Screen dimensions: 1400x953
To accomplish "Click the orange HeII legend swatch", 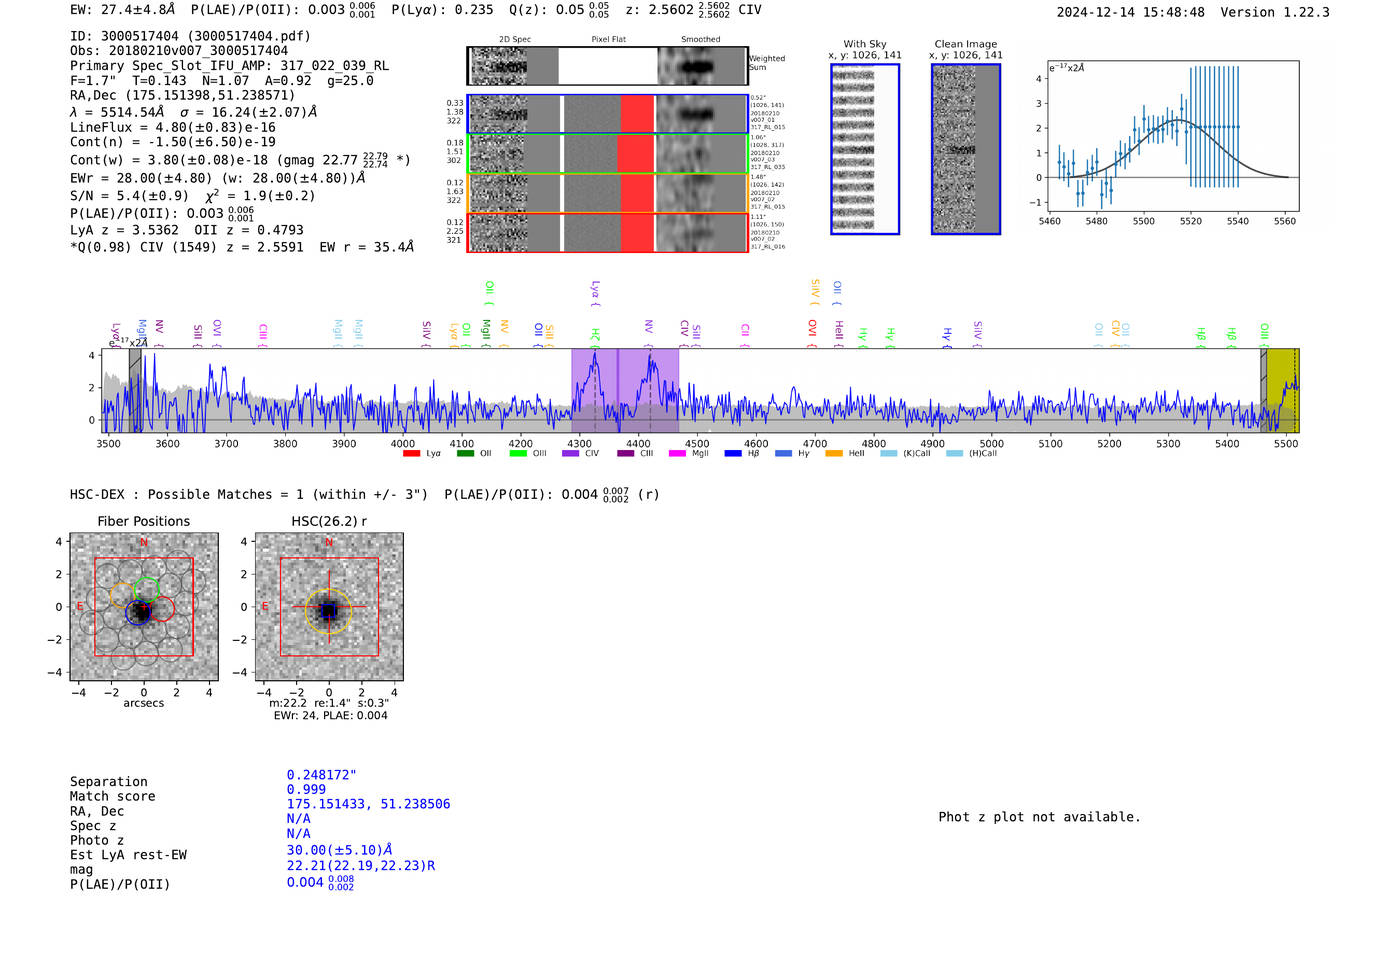I will tap(834, 454).
